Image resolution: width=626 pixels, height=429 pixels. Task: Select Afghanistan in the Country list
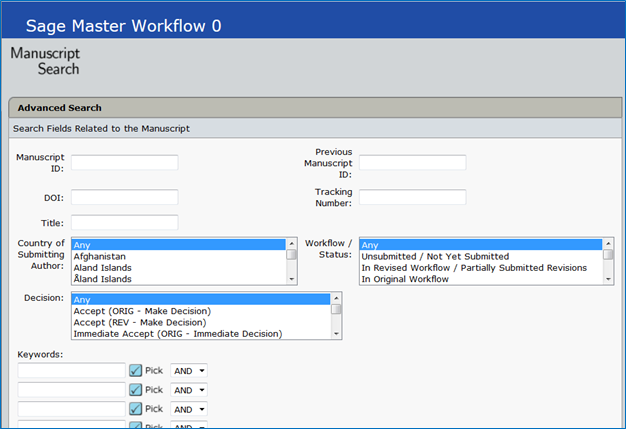(x=98, y=256)
